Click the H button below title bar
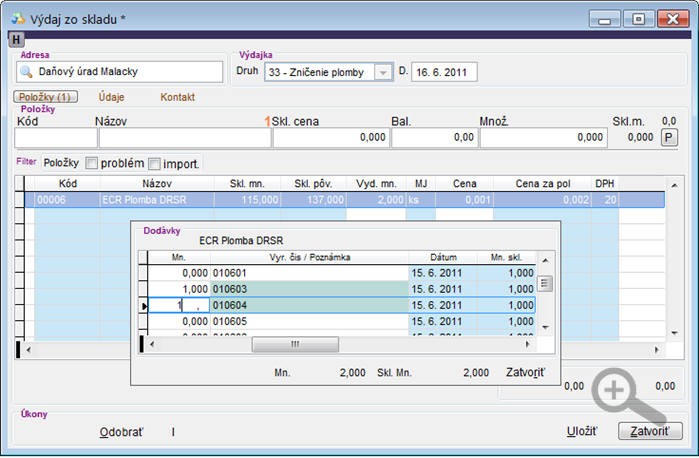This screenshot has height=458, width=699. [x=16, y=40]
